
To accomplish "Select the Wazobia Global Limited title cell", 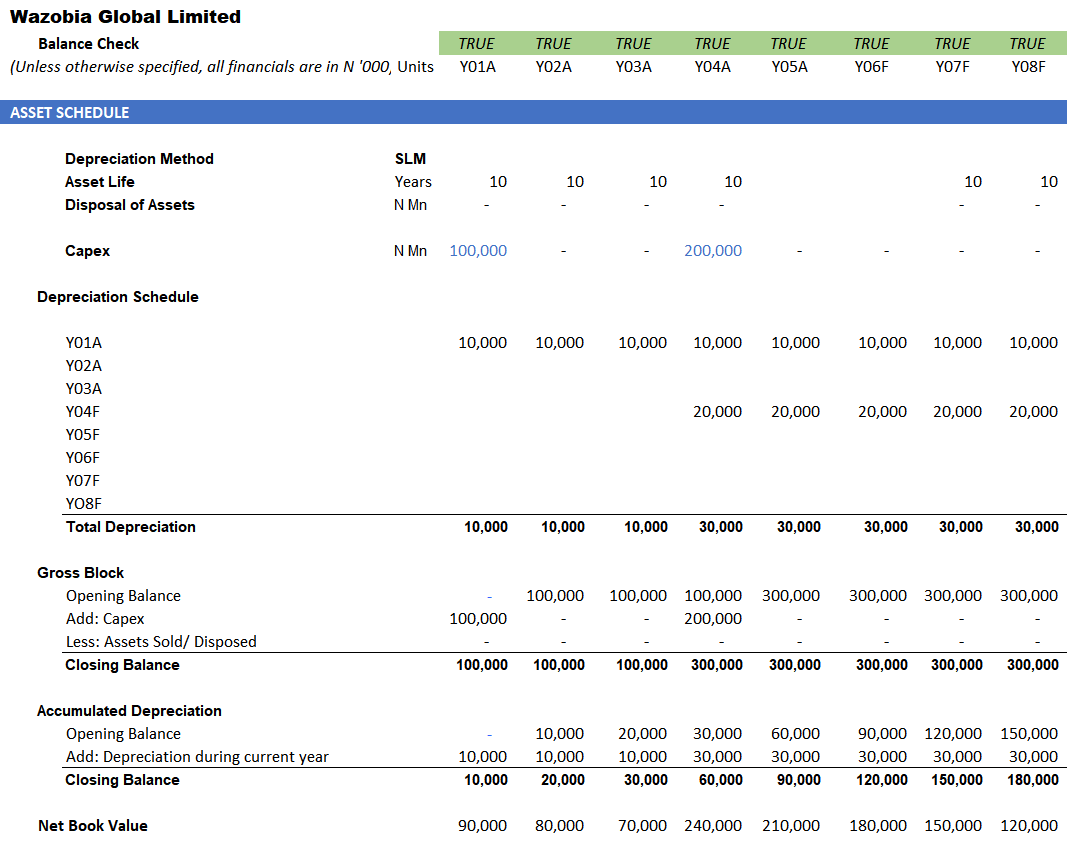I will coord(125,16).
